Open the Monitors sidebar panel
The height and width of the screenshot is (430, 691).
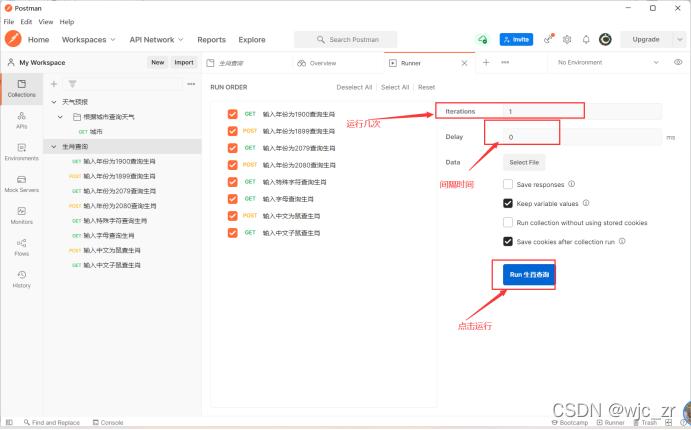click(22, 215)
